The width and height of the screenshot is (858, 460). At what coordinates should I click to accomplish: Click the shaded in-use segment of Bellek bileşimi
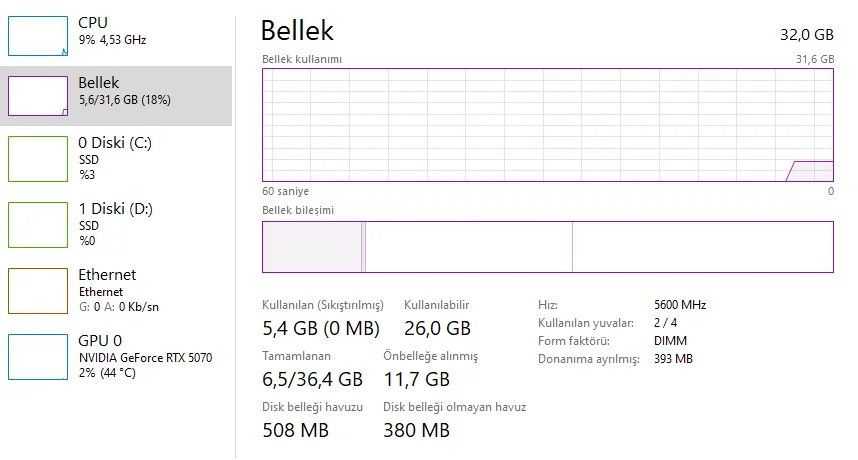[x=312, y=247]
